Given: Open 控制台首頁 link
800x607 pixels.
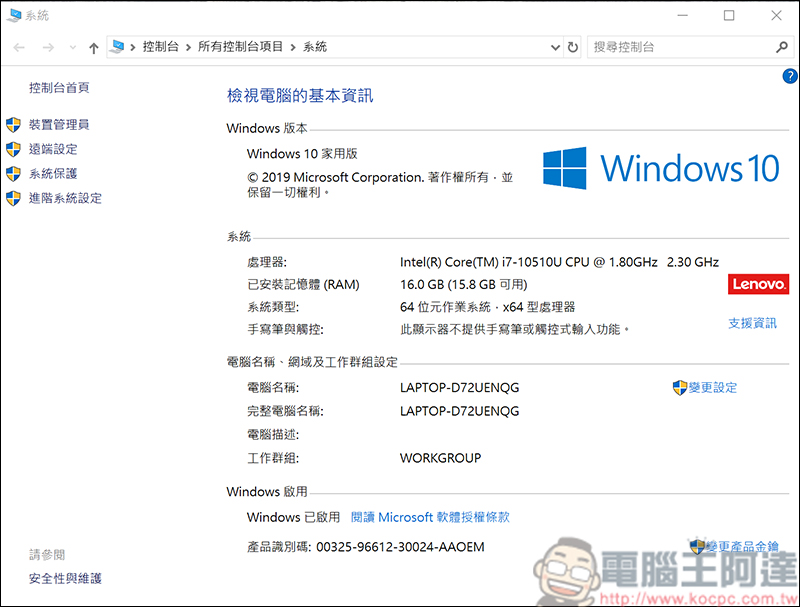Looking at the screenshot, I should (59, 88).
